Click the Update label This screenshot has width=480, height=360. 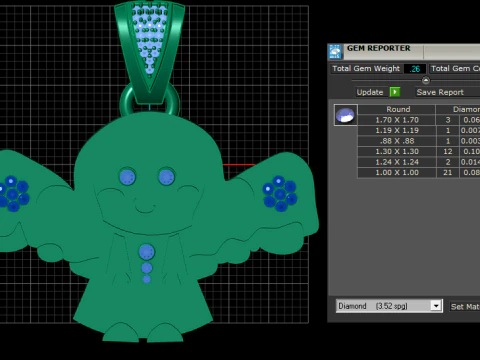point(370,92)
